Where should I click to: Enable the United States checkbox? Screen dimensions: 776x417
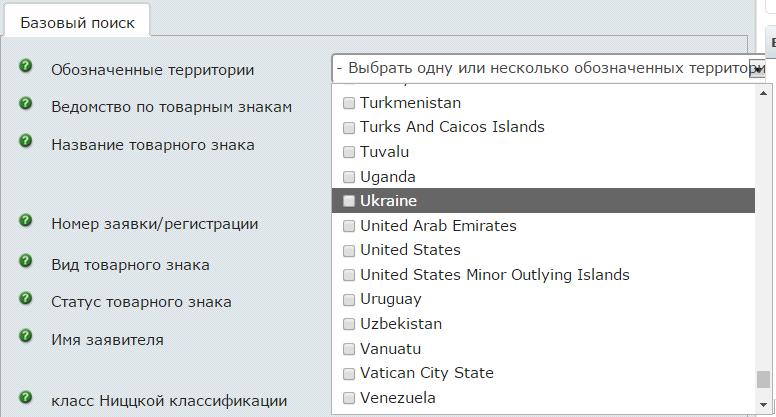pyautogui.click(x=349, y=250)
